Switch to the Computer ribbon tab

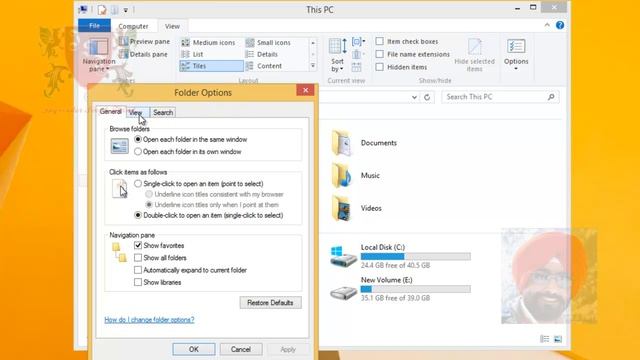point(133,26)
